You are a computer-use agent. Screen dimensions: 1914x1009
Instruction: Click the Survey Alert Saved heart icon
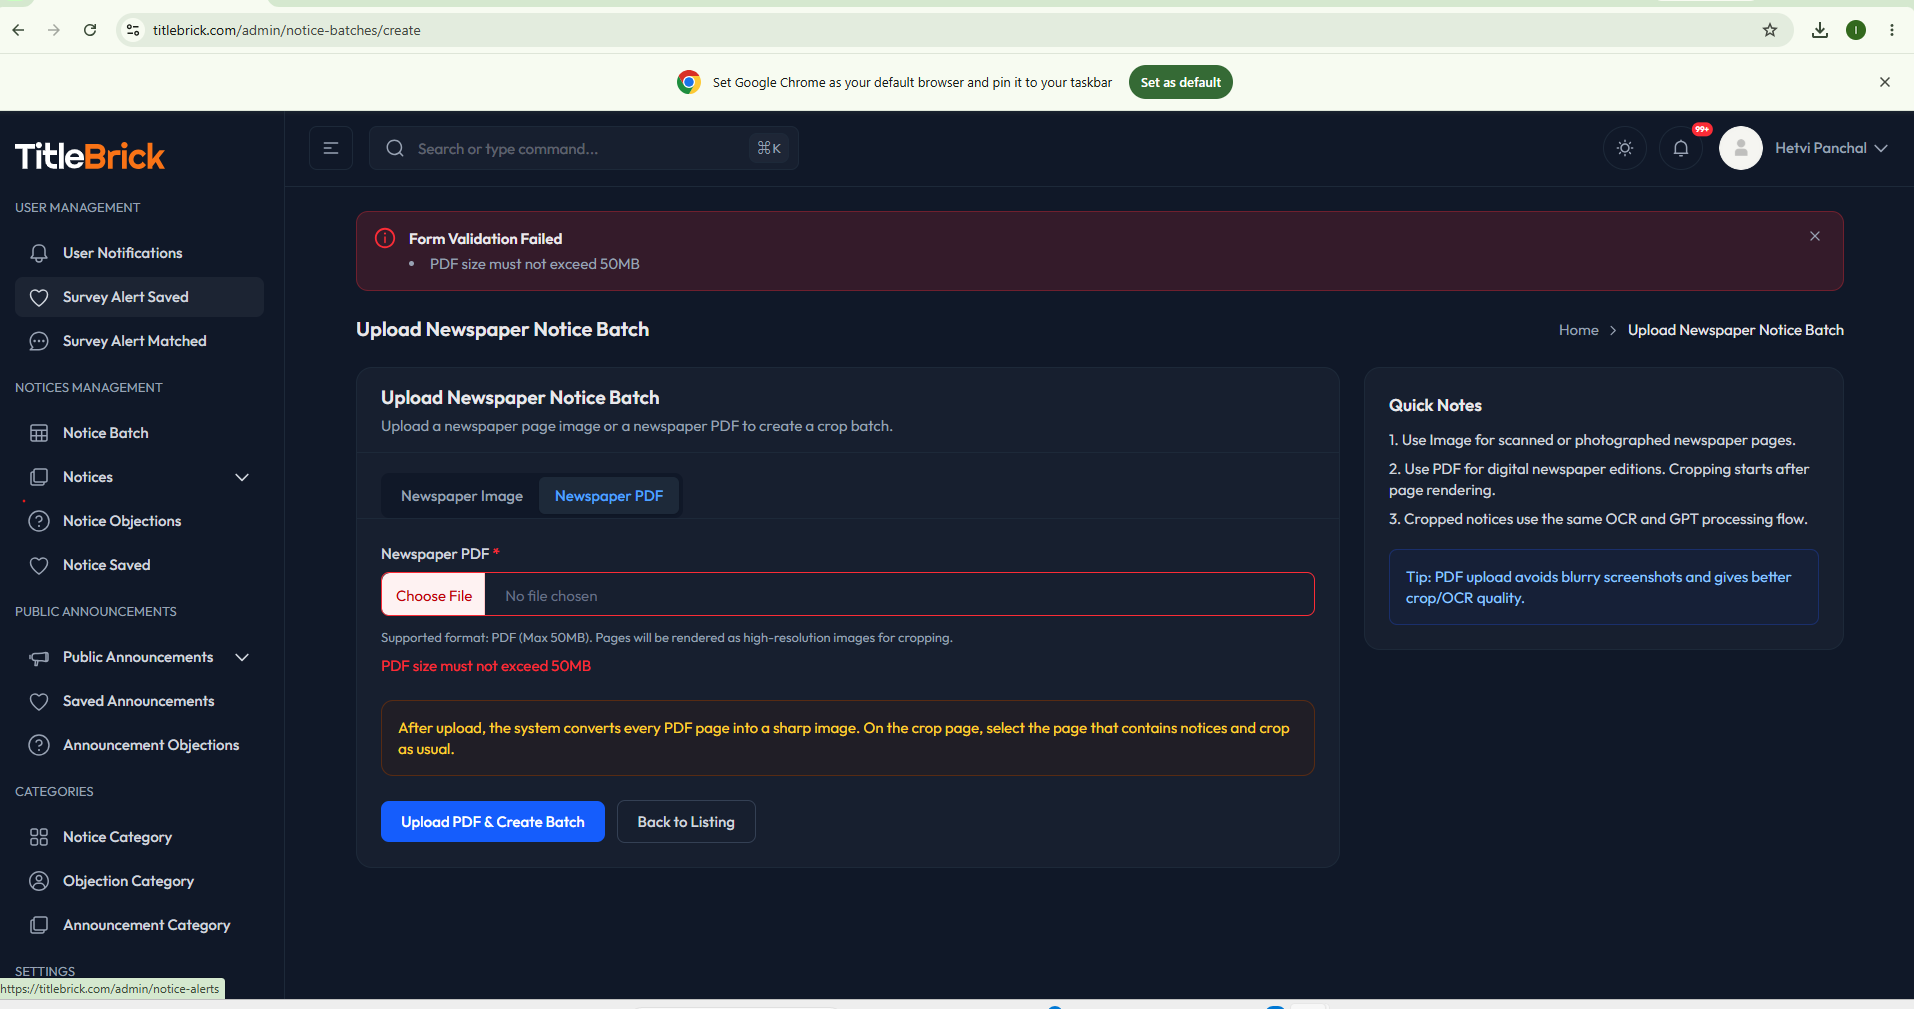point(39,297)
